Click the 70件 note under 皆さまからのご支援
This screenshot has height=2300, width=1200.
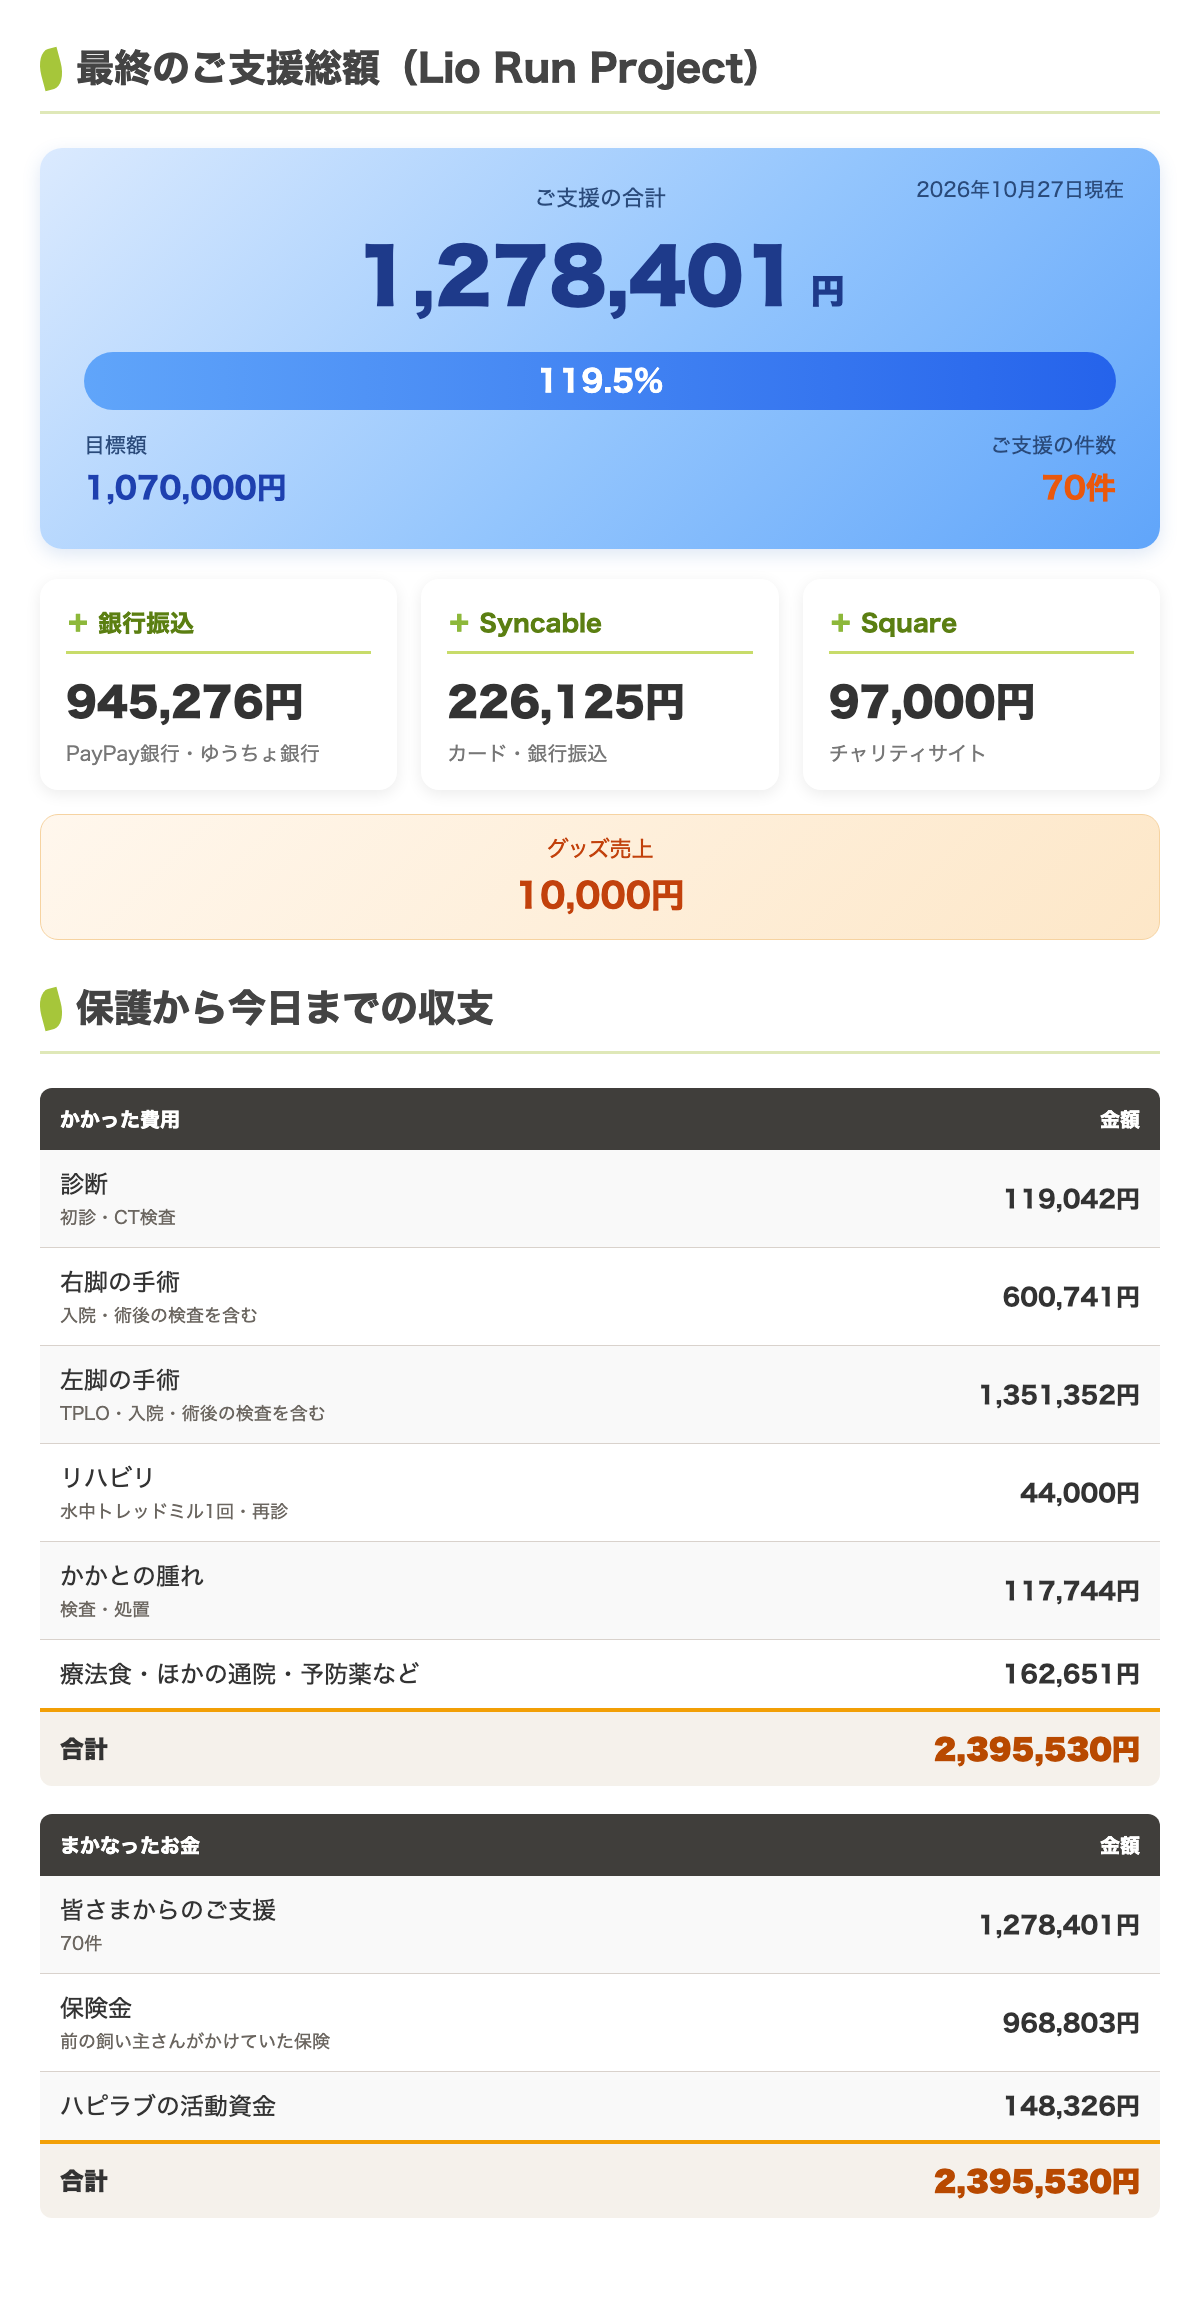(81, 1943)
